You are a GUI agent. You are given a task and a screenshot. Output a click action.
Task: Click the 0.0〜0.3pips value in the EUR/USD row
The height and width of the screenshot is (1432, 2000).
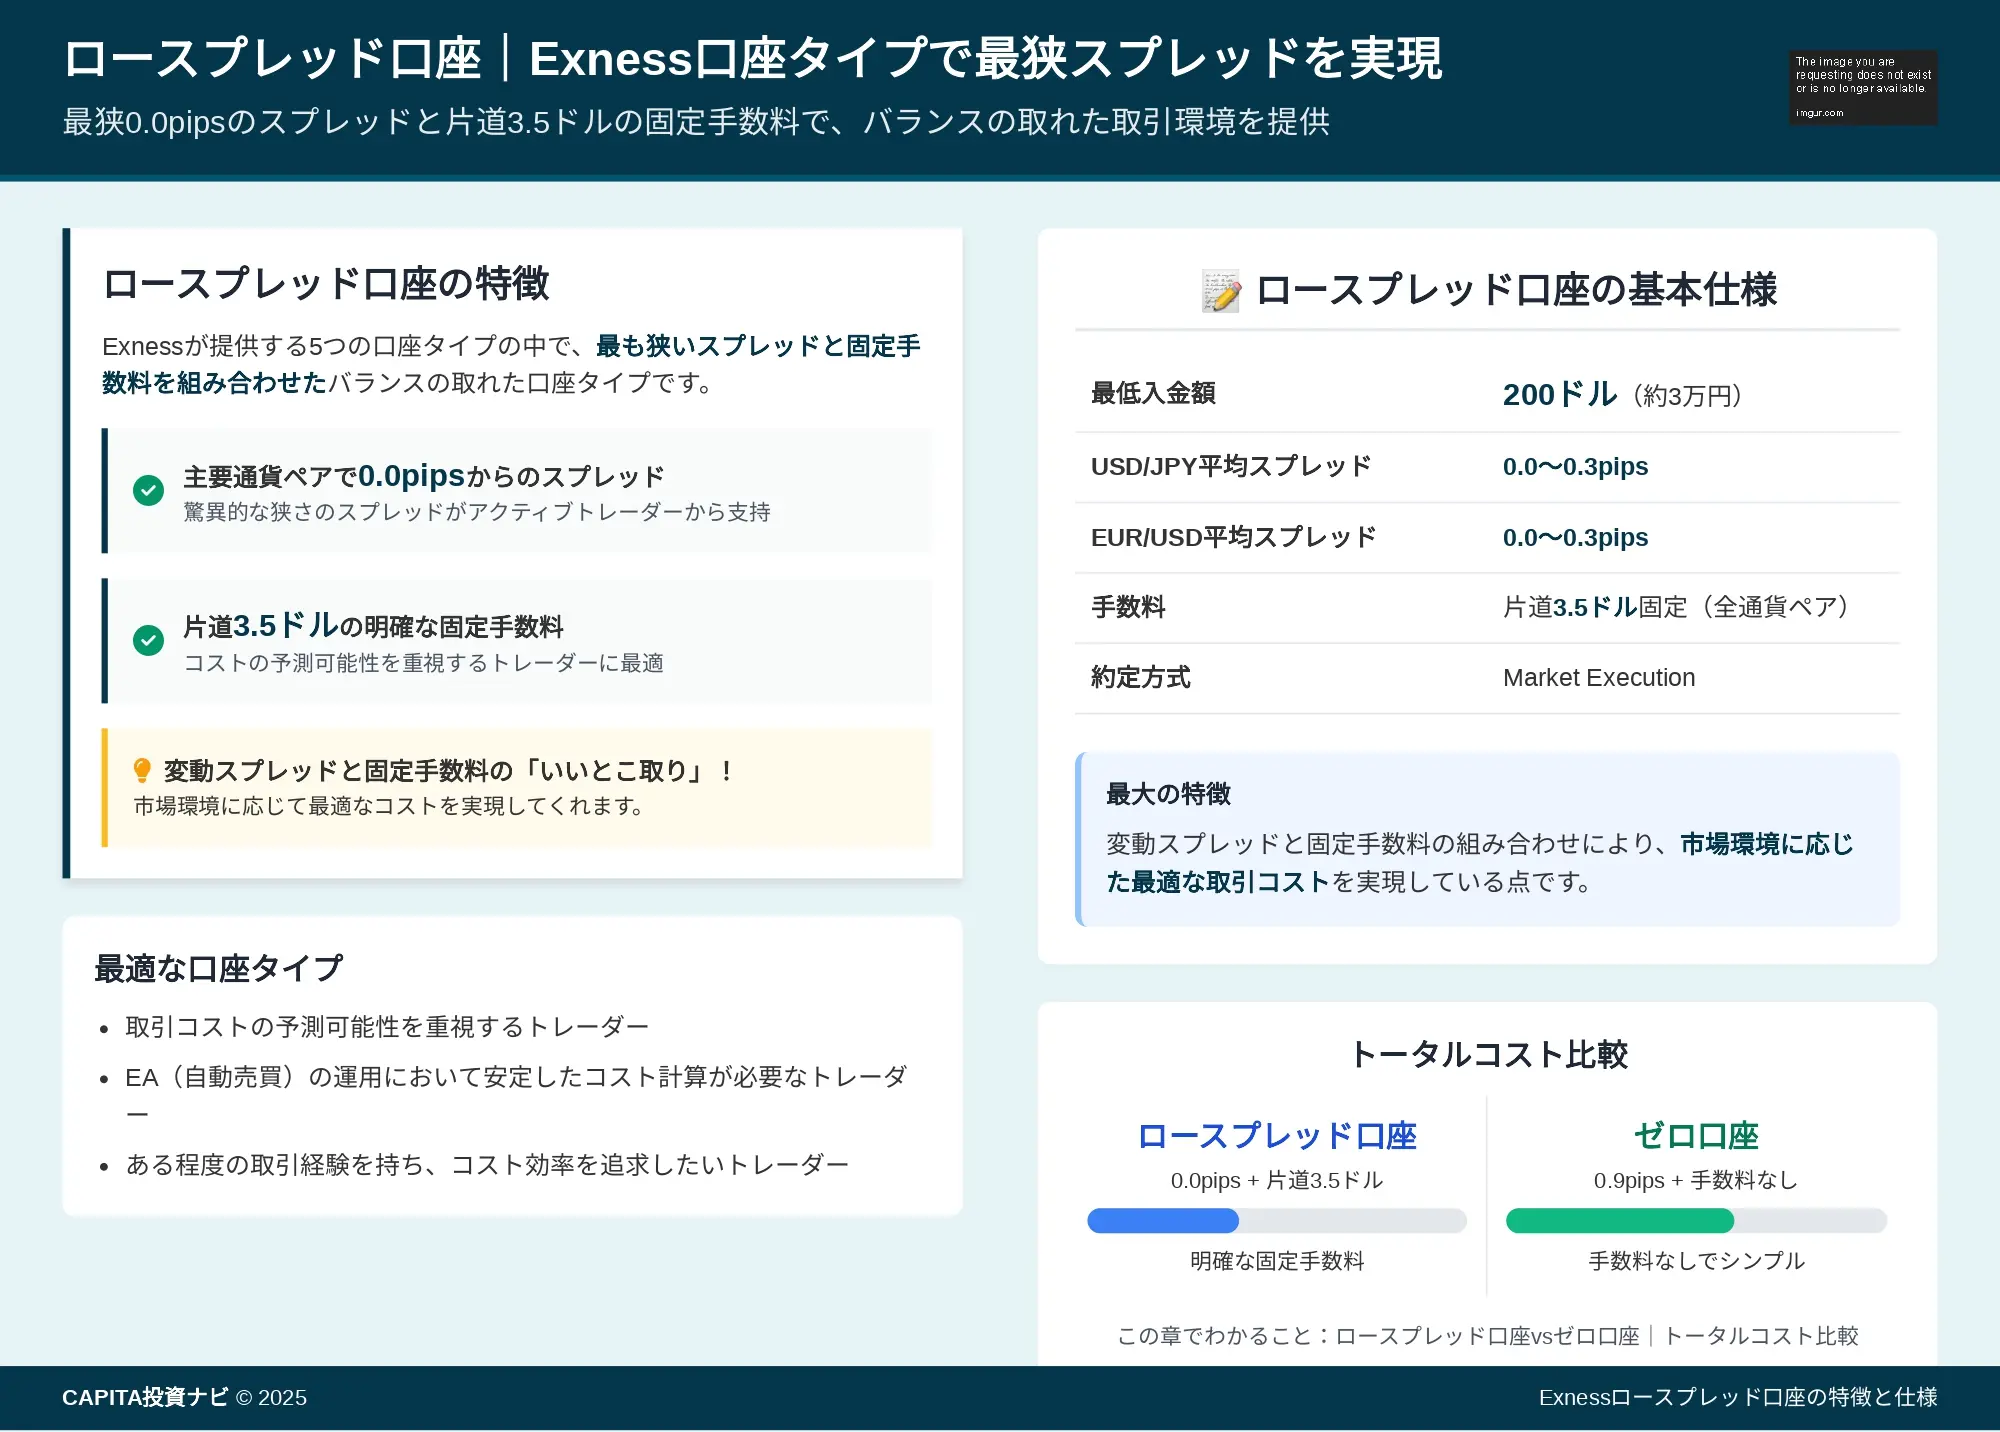tap(1575, 538)
